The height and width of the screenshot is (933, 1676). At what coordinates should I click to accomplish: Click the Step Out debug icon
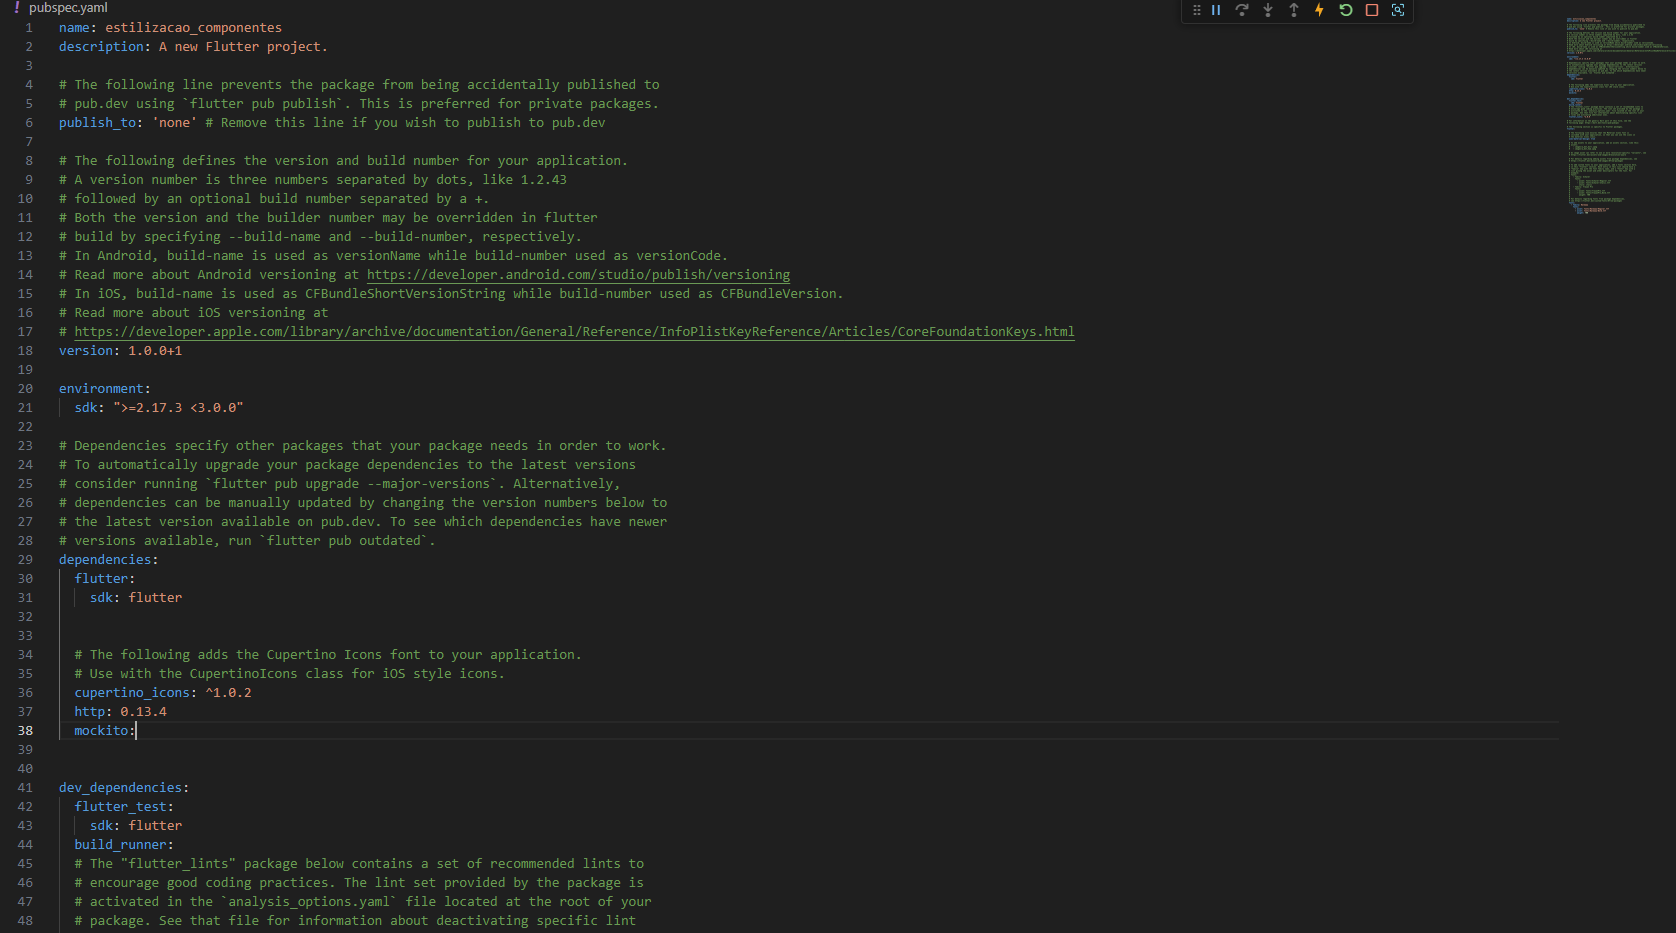tap(1294, 10)
